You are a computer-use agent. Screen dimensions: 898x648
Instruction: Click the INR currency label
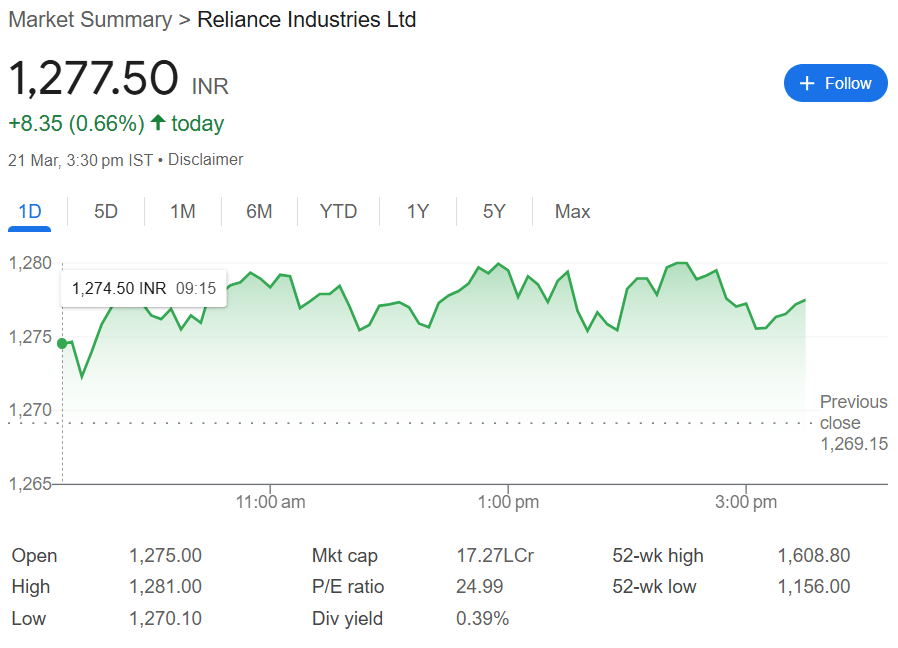(x=210, y=87)
